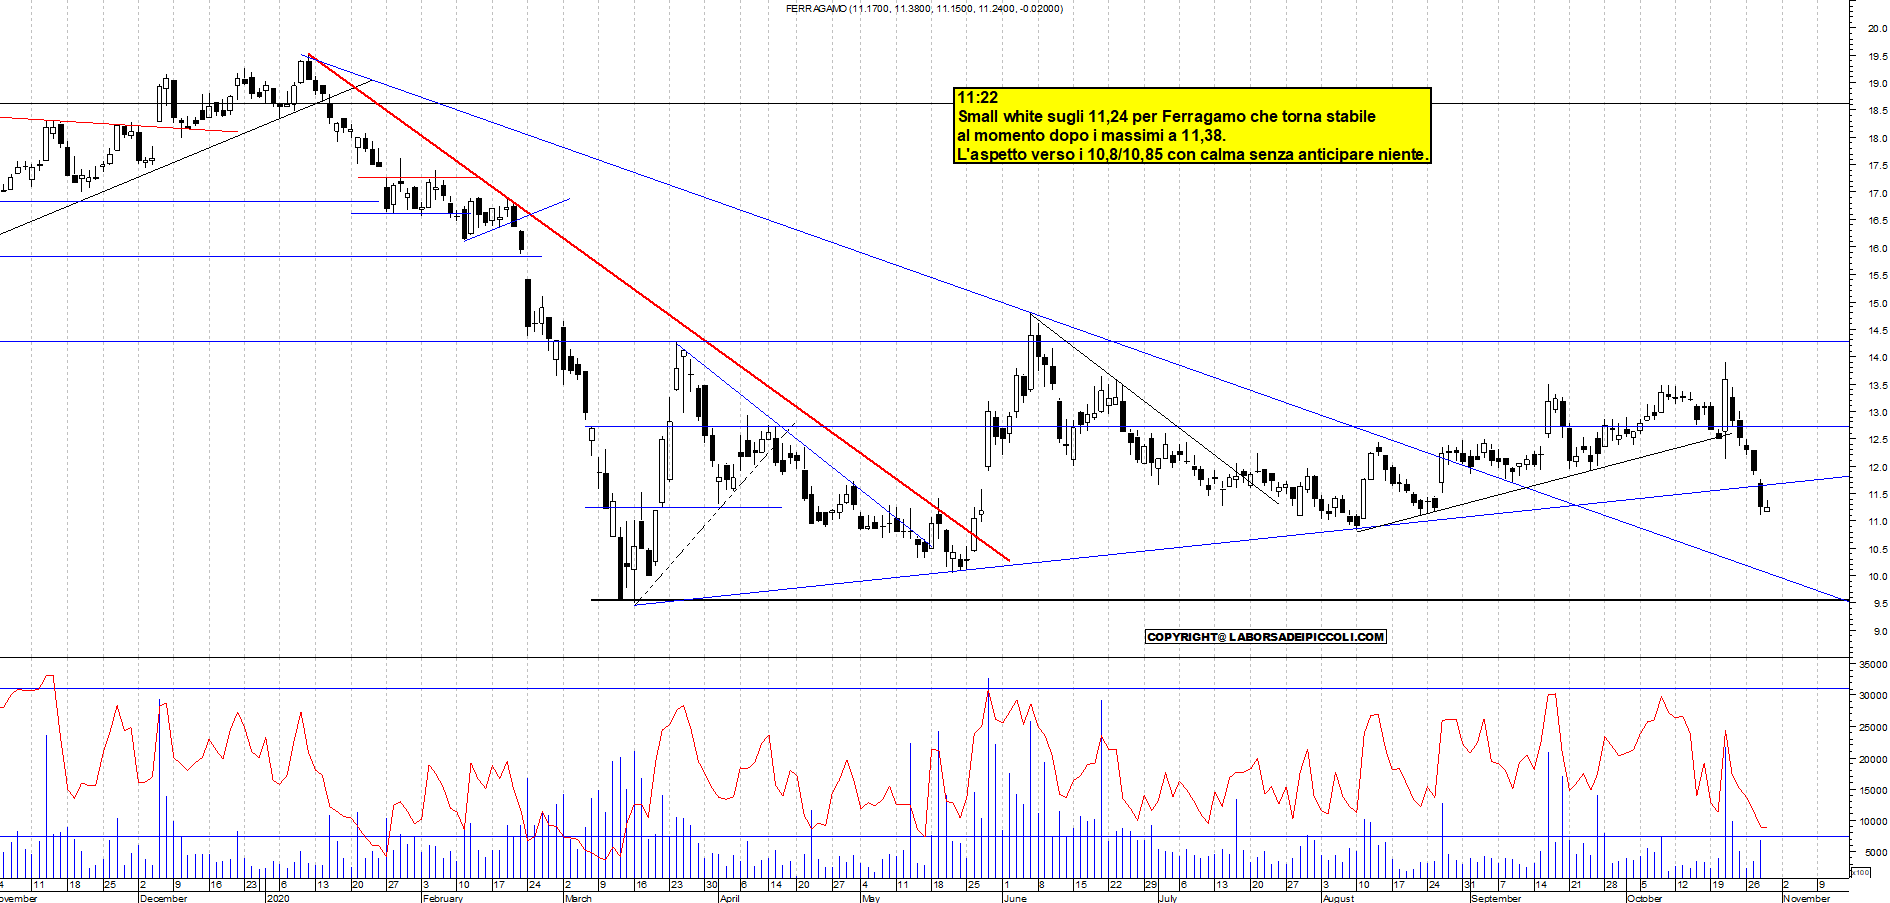Click the 16.5 price axis label
1890x903 pixels.
point(1877,221)
